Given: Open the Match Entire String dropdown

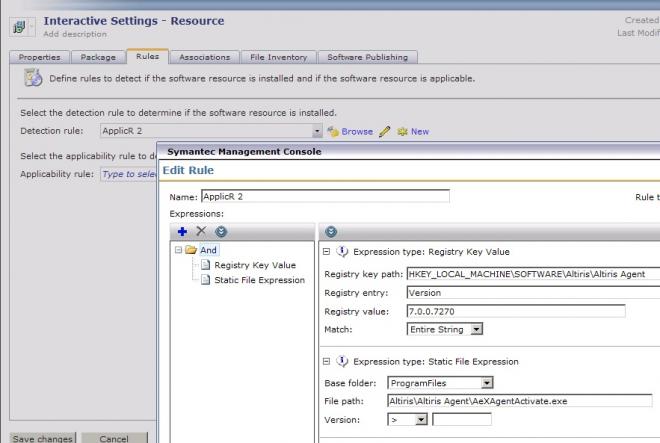Looking at the screenshot, I should (476, 329).
